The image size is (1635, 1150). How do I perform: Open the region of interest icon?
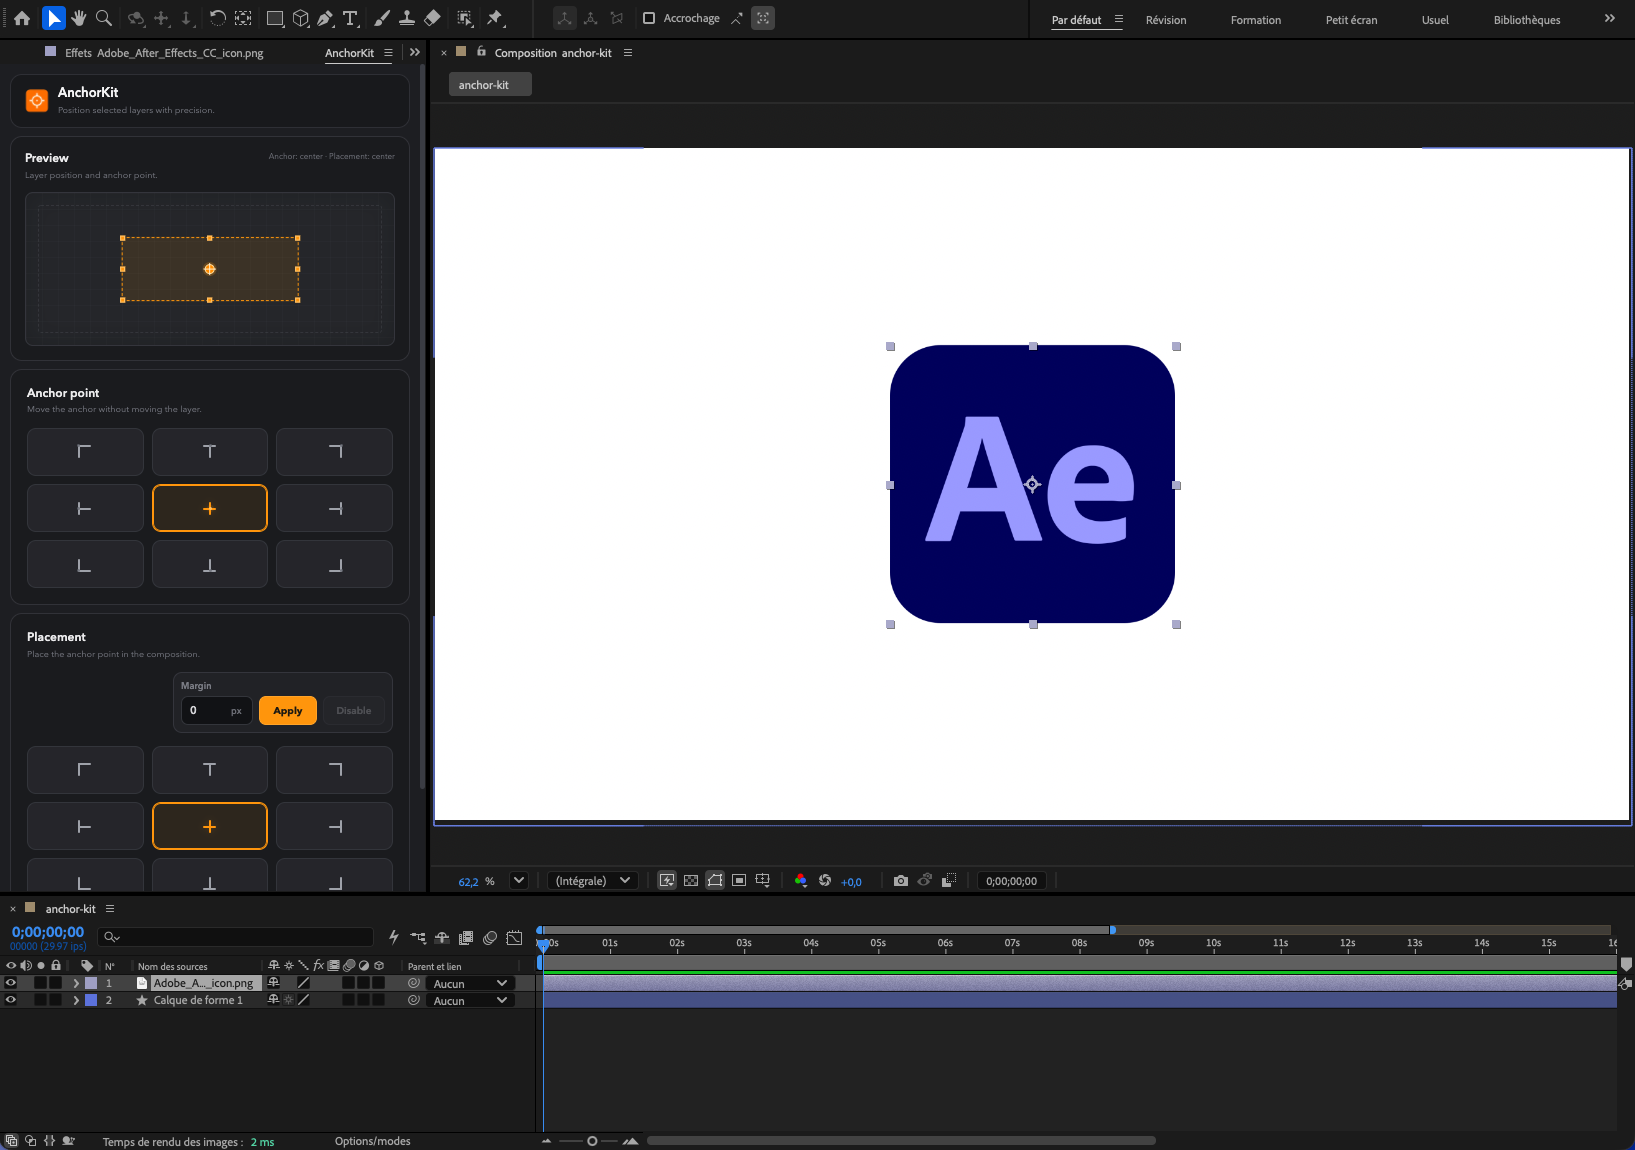click(x=739, y=881)
